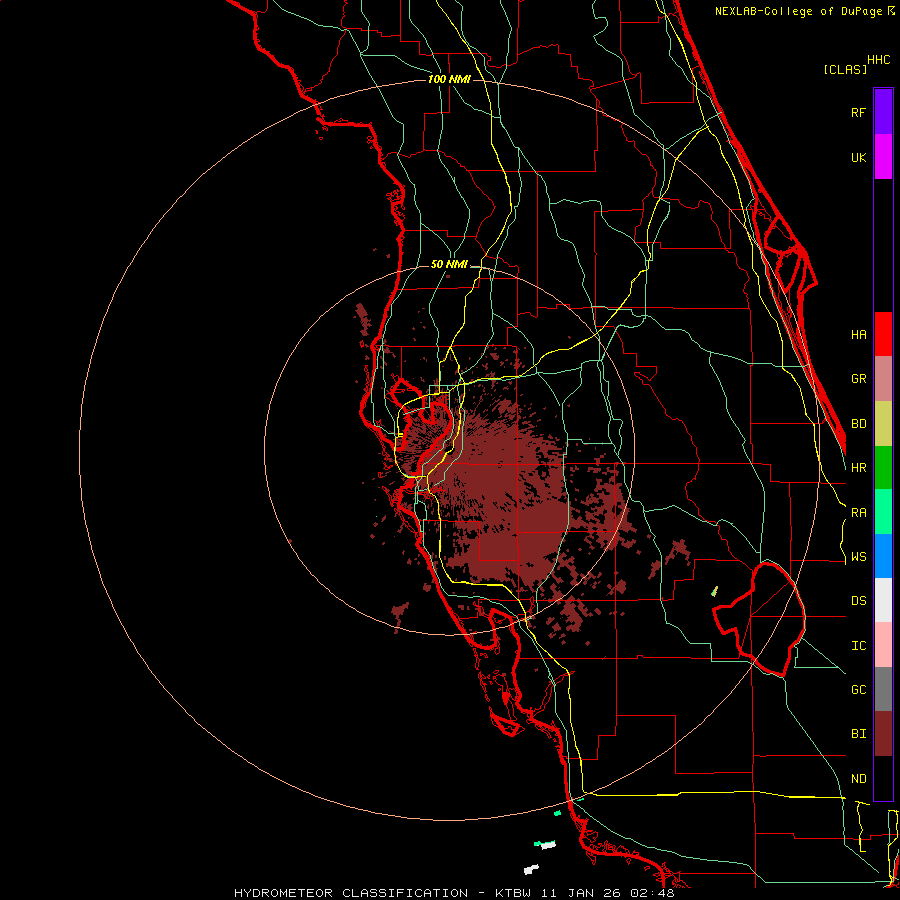Click the KTBW radar site identifier
This screenshot has width=900, height=900.
[x=515, y=893]
